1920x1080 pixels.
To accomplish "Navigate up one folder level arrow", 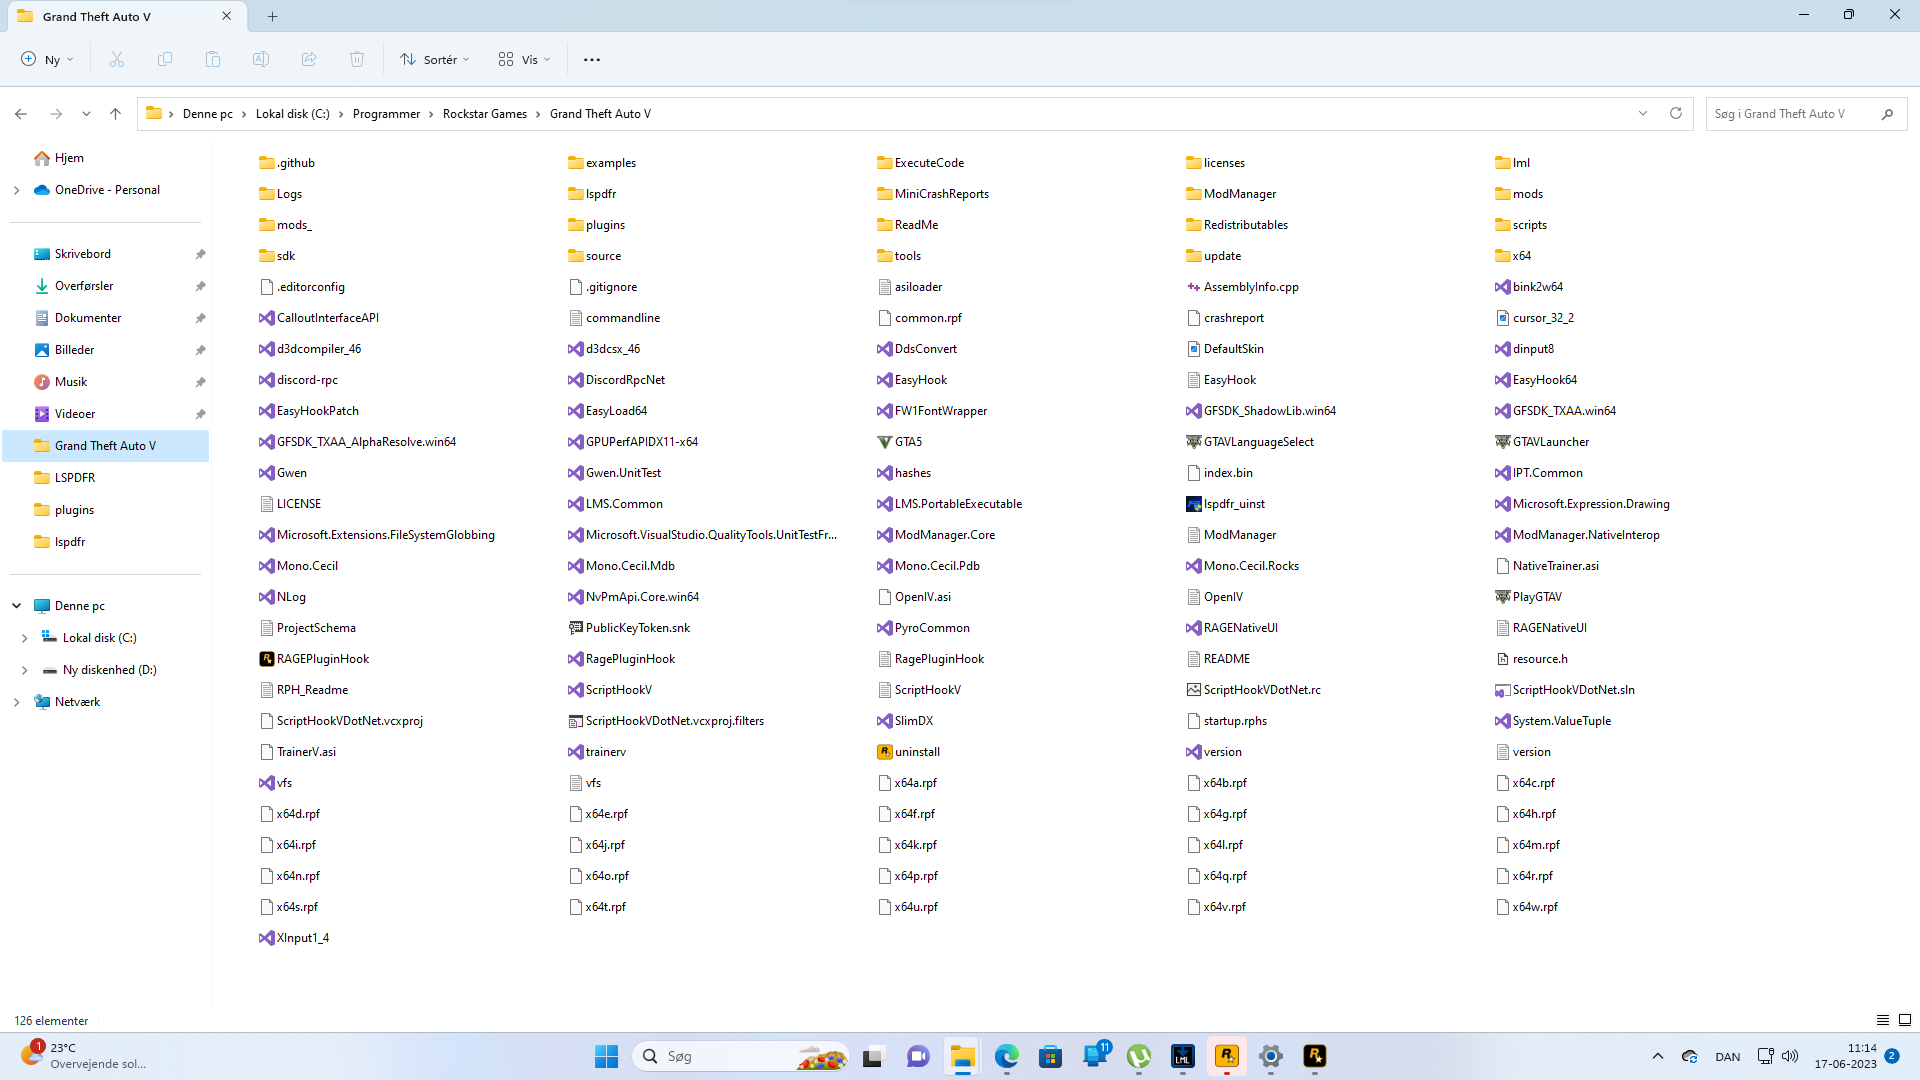I will click(x=116, y=114).
